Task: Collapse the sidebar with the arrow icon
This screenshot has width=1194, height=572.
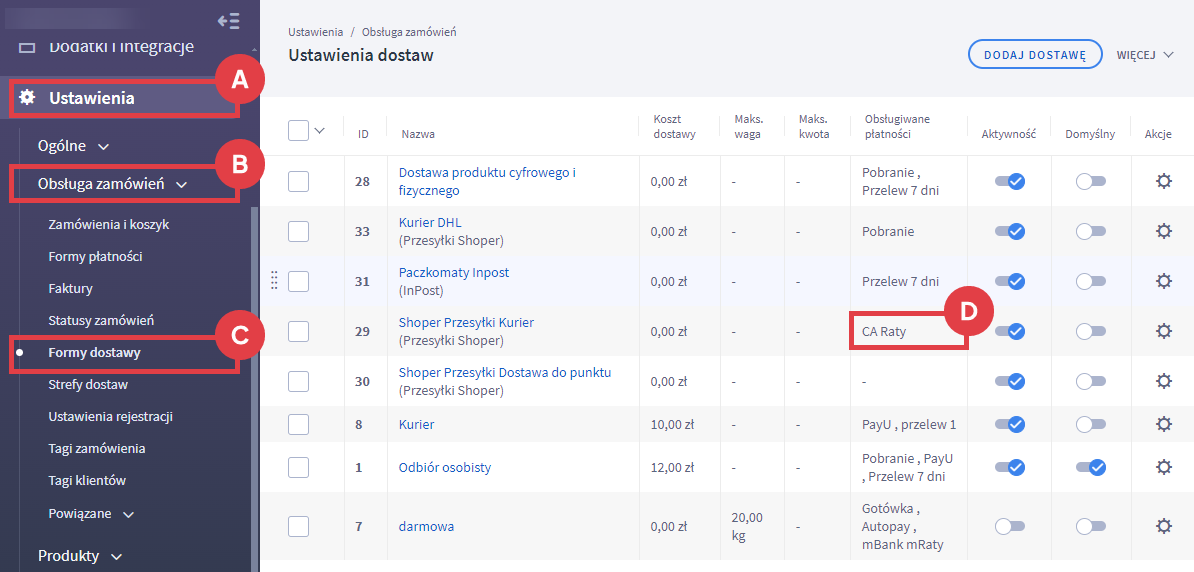Action: coord(228,20)
